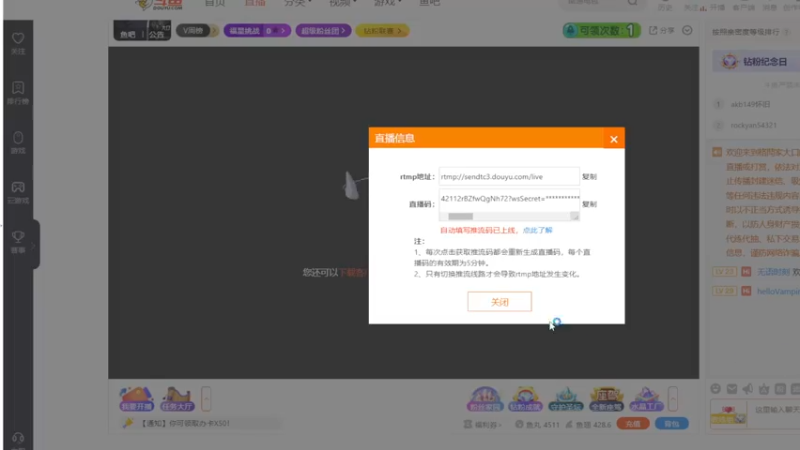The width and height of the screenshot is (800, 450).
Task: Click the 背包 backpack button
Action: pyautogui.click(x=671, y=423)
